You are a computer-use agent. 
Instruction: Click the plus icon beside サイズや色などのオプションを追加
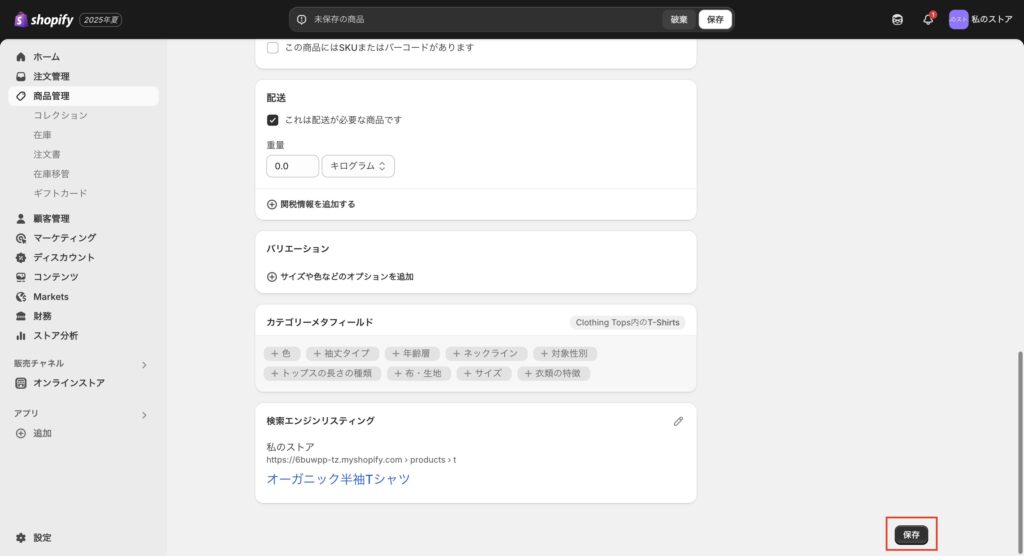tap(272, 276)
